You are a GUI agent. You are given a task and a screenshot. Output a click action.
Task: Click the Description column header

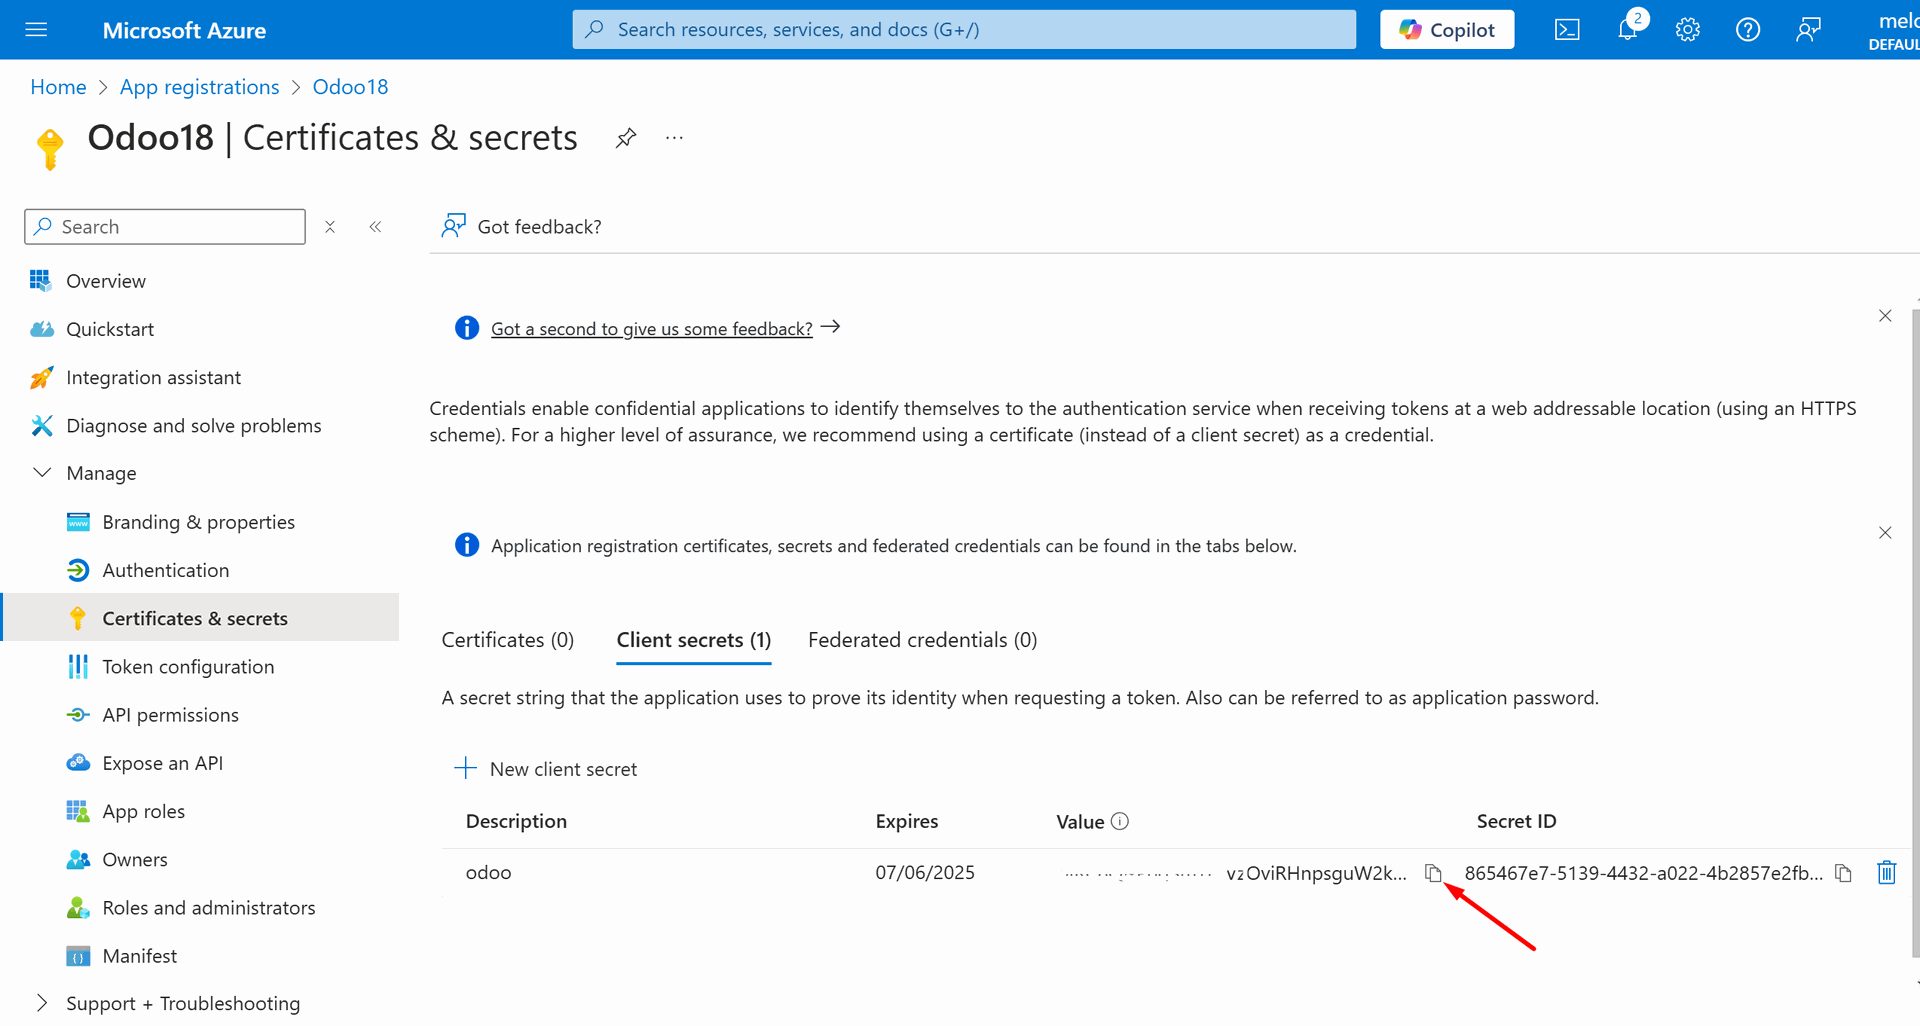point(516,821)
